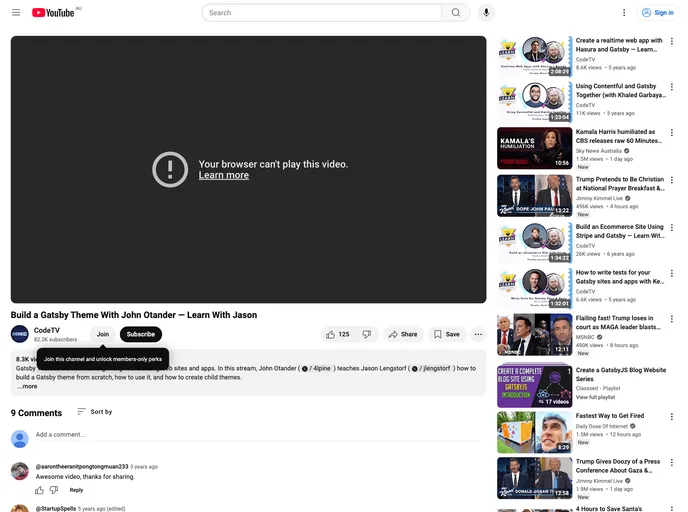Click View full playlist link
The image size is (688, 512).
coord(595,397)
